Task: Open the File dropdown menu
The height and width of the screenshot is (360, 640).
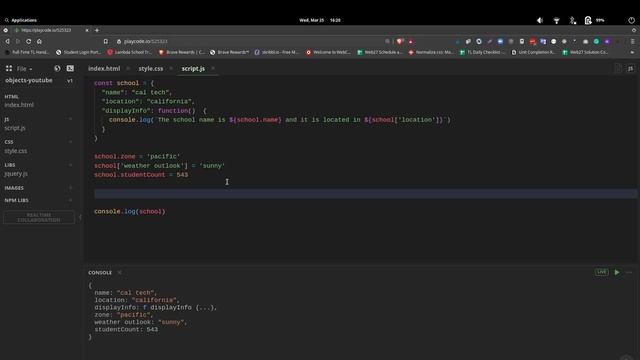Action: [x=24, y=69]
